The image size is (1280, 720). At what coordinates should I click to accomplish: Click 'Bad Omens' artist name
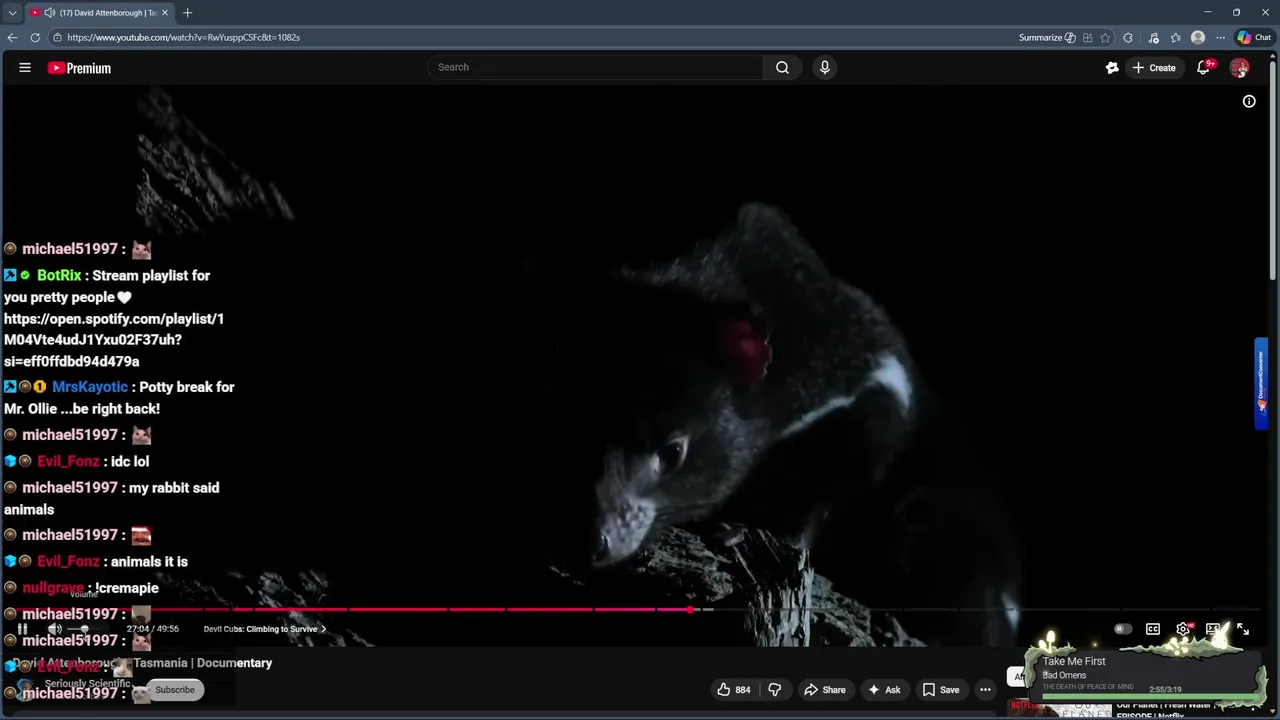pos(1064,675)
